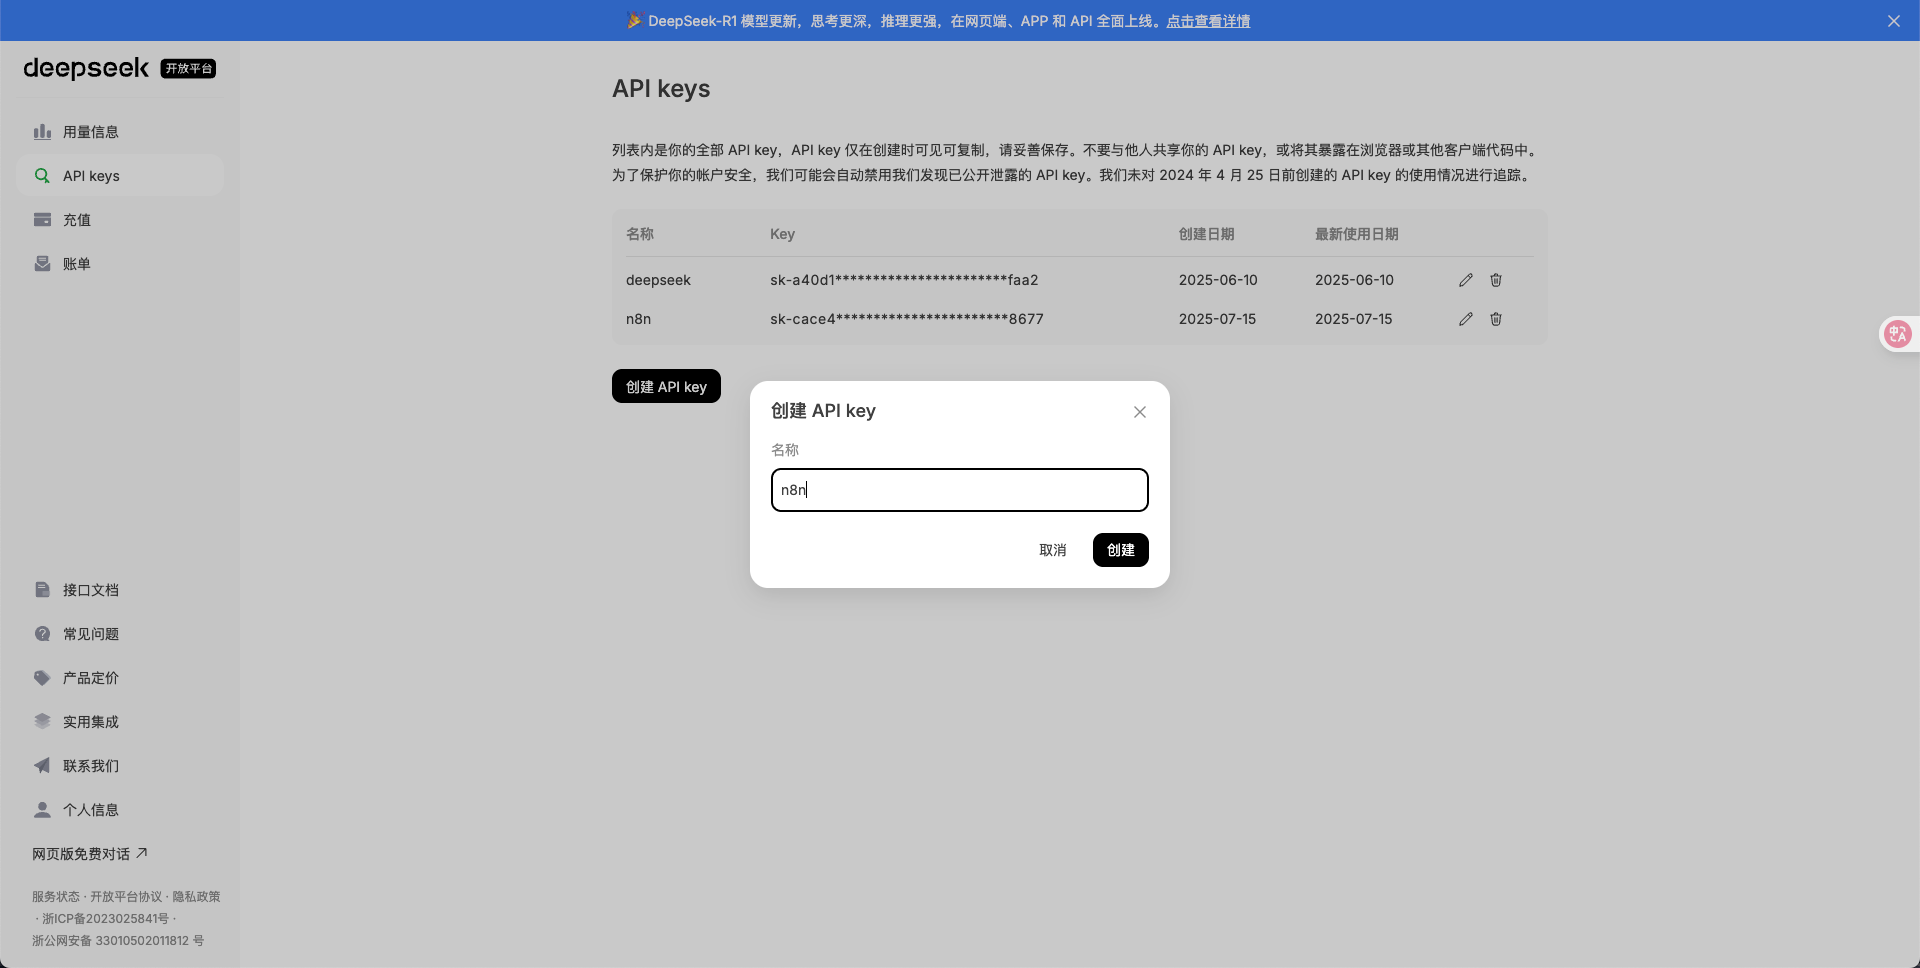Image resolution: width=1920 pixels, height=968 pixels.
Task: Open 联系我们 in the sidebar
Action: click(x=120, y=766)
